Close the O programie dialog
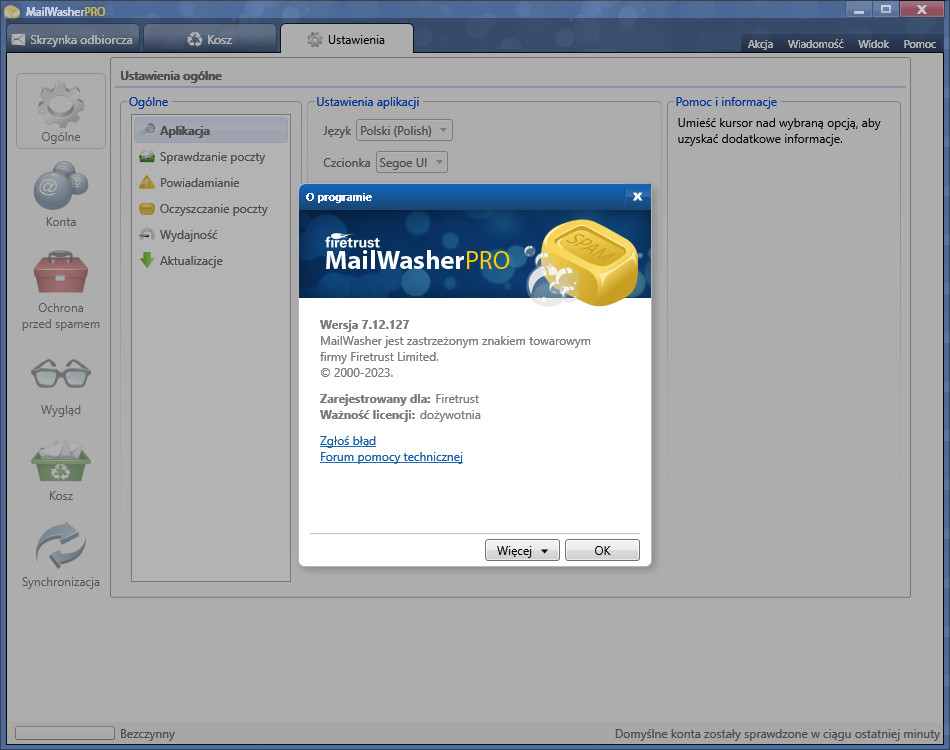This screenshot has height=750, width=950. (637, 196)
